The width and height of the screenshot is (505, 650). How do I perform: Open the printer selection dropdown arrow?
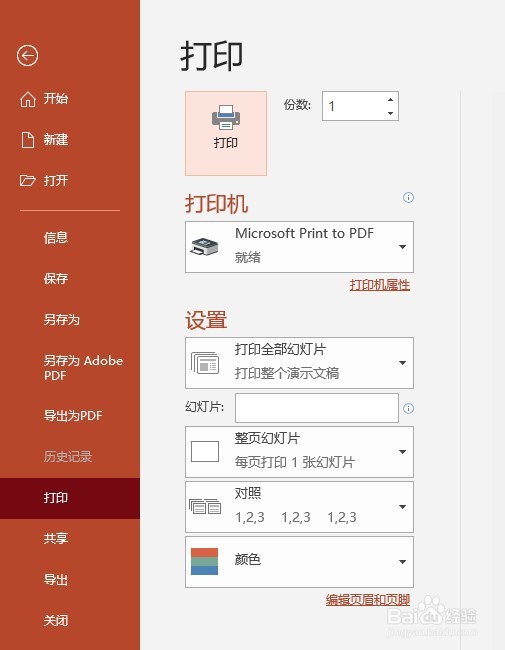[402, 247]
